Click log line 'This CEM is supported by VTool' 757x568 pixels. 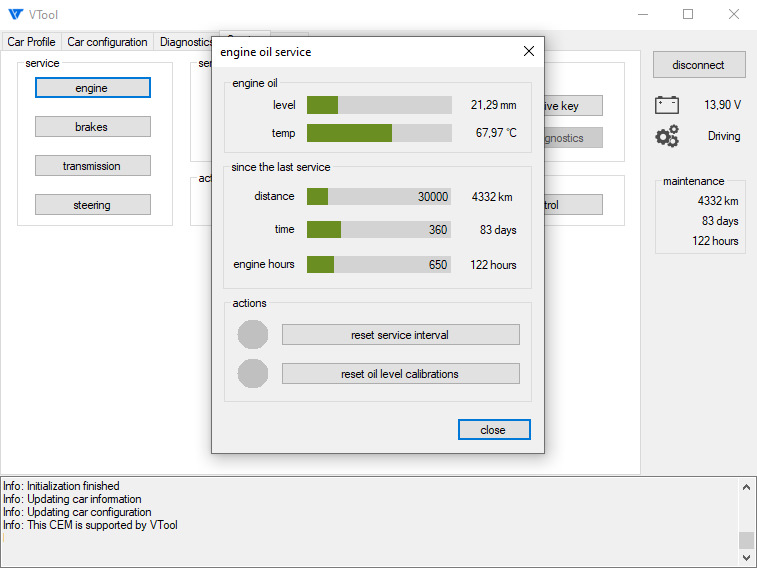(x=102, y=525)
